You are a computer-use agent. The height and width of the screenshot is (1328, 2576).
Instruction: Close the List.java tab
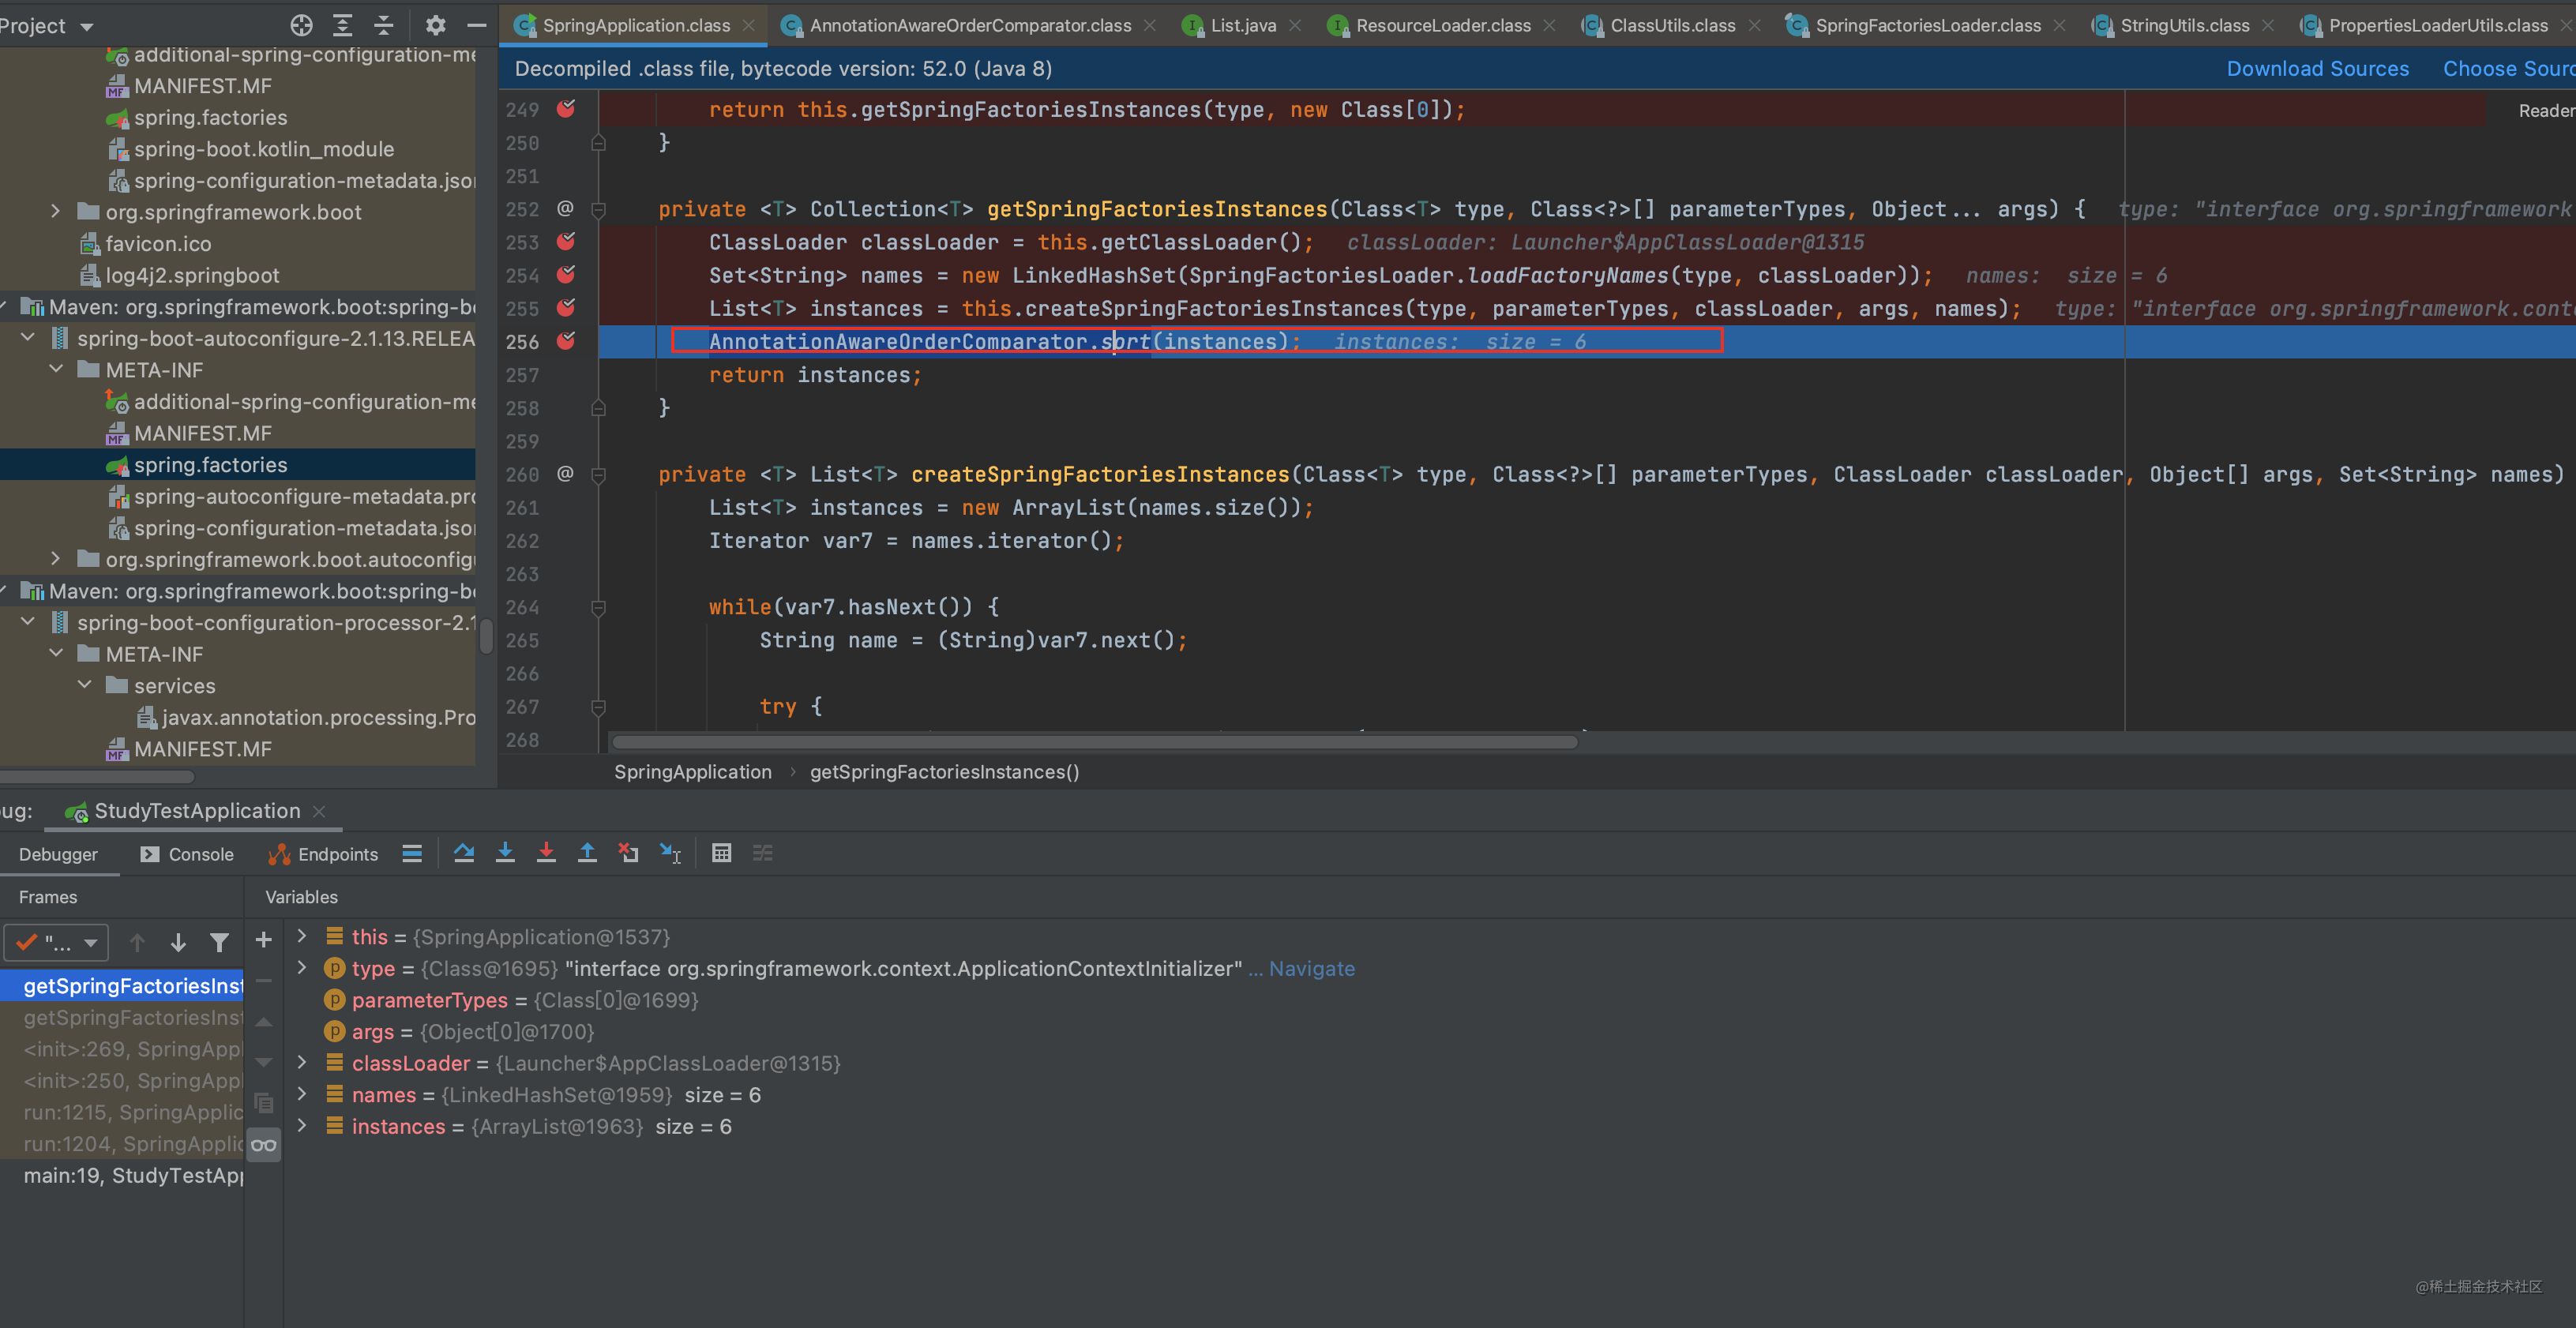(x=1295, y=25)
